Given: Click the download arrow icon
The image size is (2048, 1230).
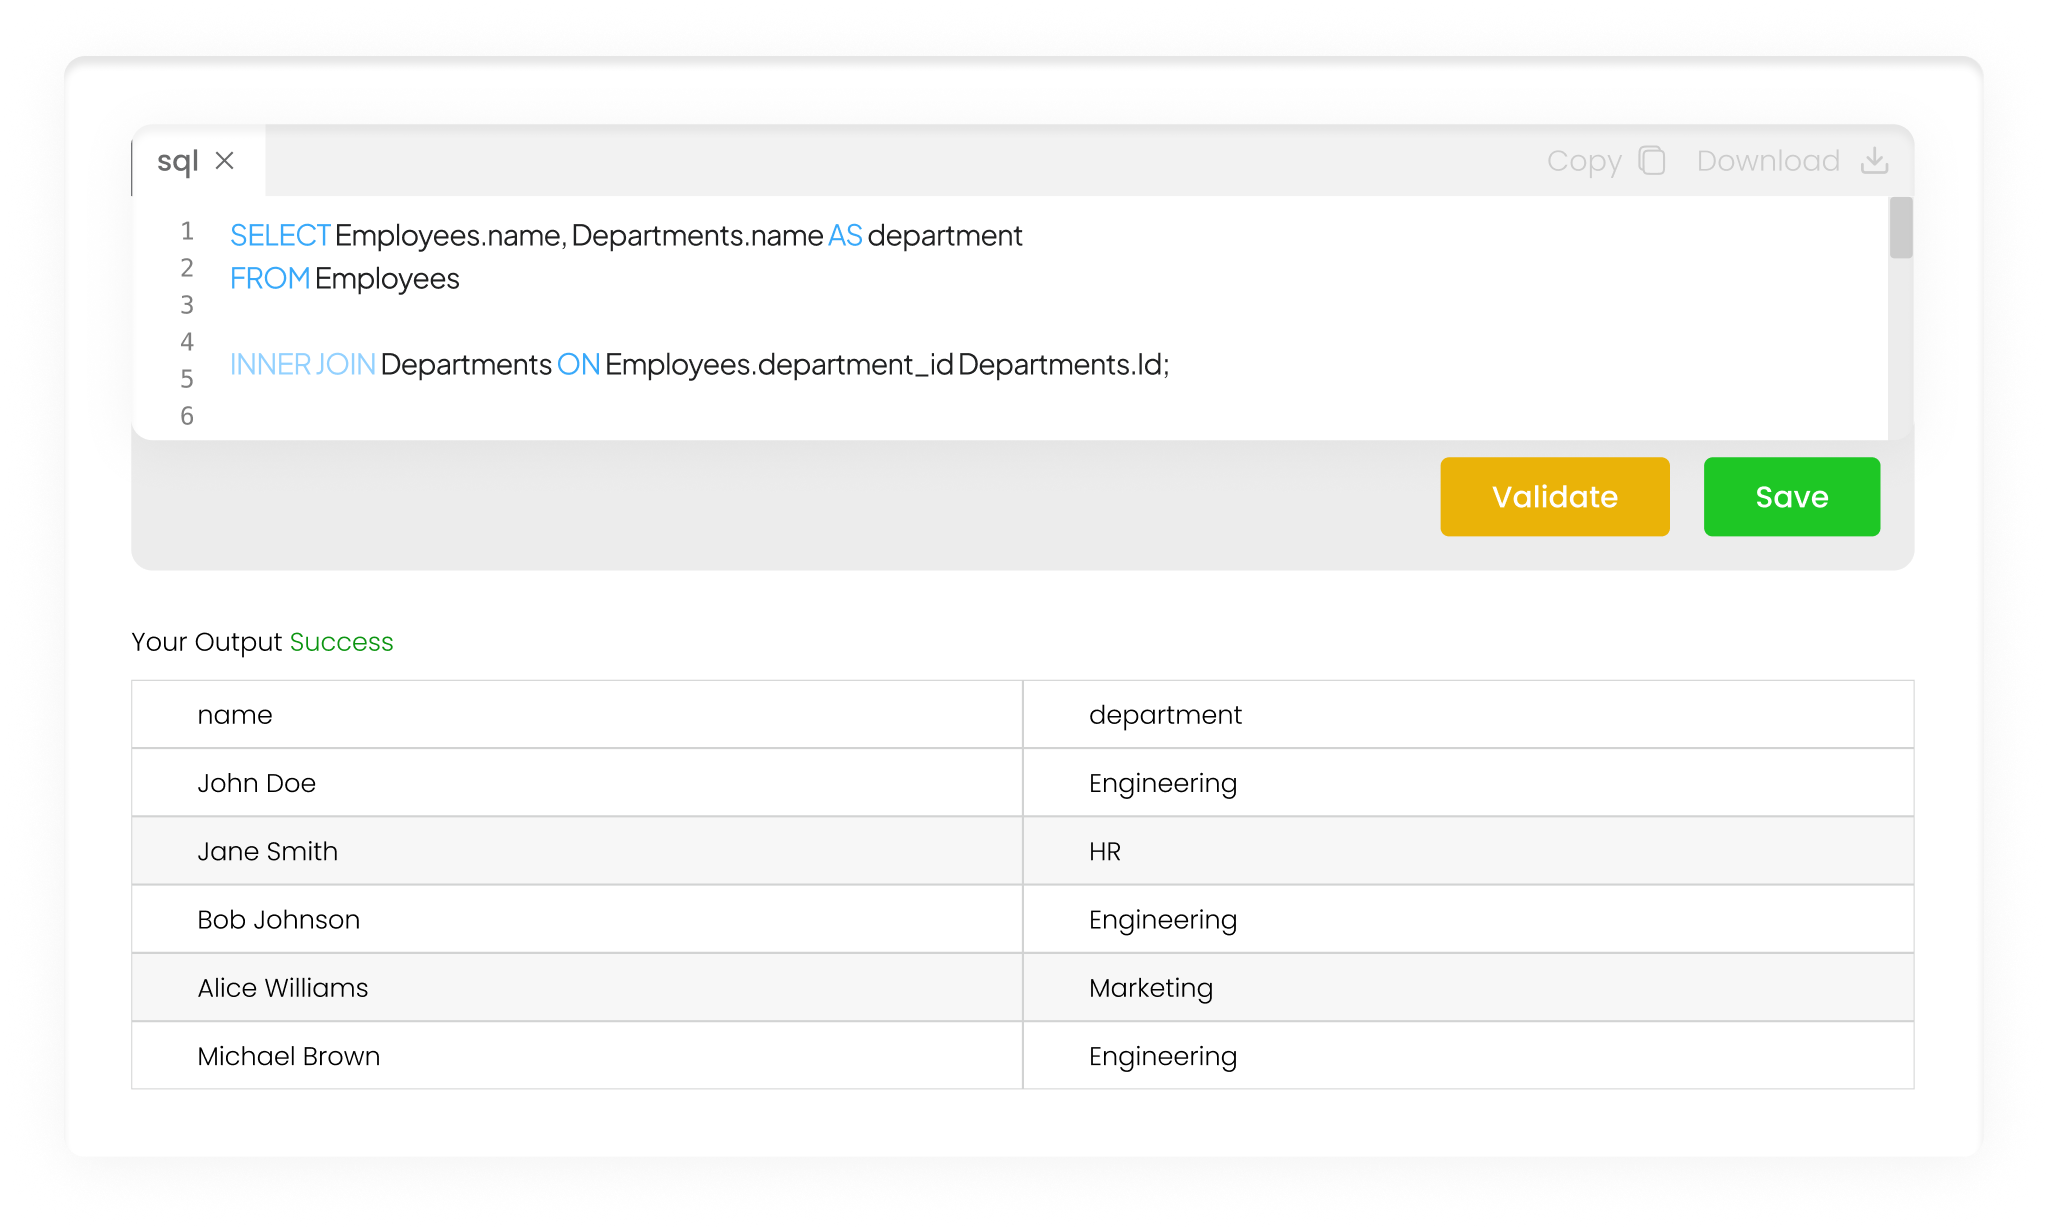Looking at the screenshot, I should click(1874, 161).
